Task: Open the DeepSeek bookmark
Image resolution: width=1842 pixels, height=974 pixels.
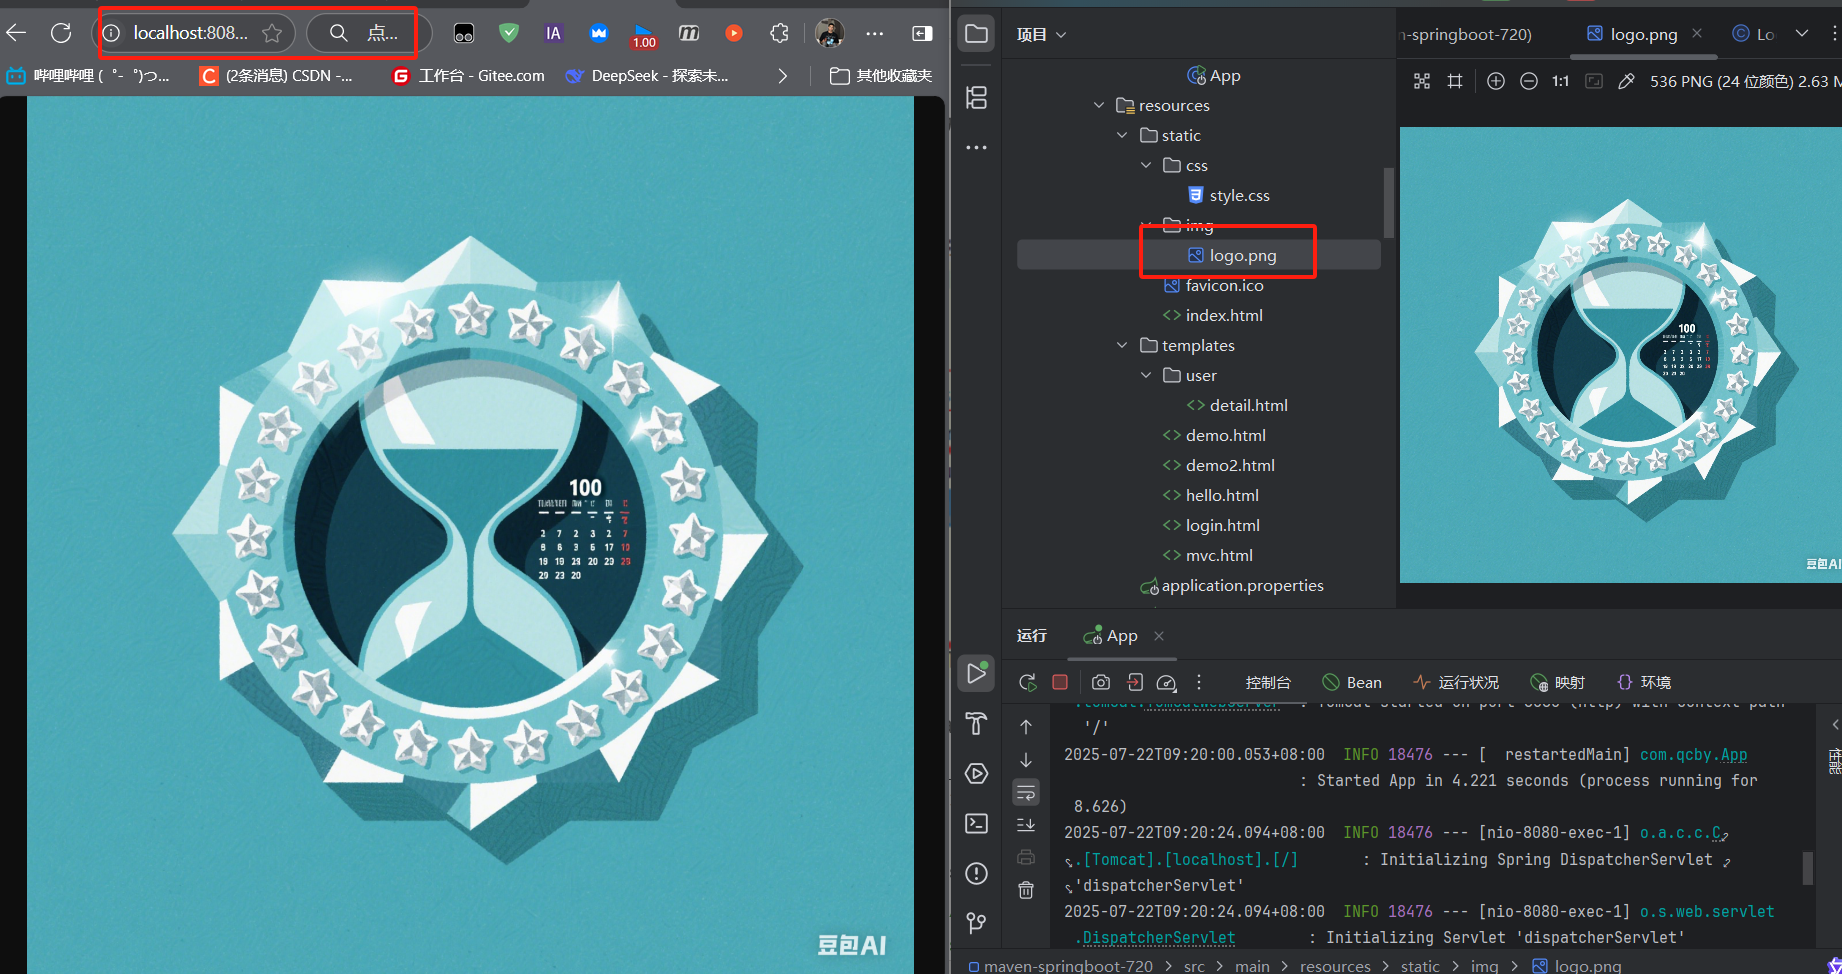Action: 646,76
